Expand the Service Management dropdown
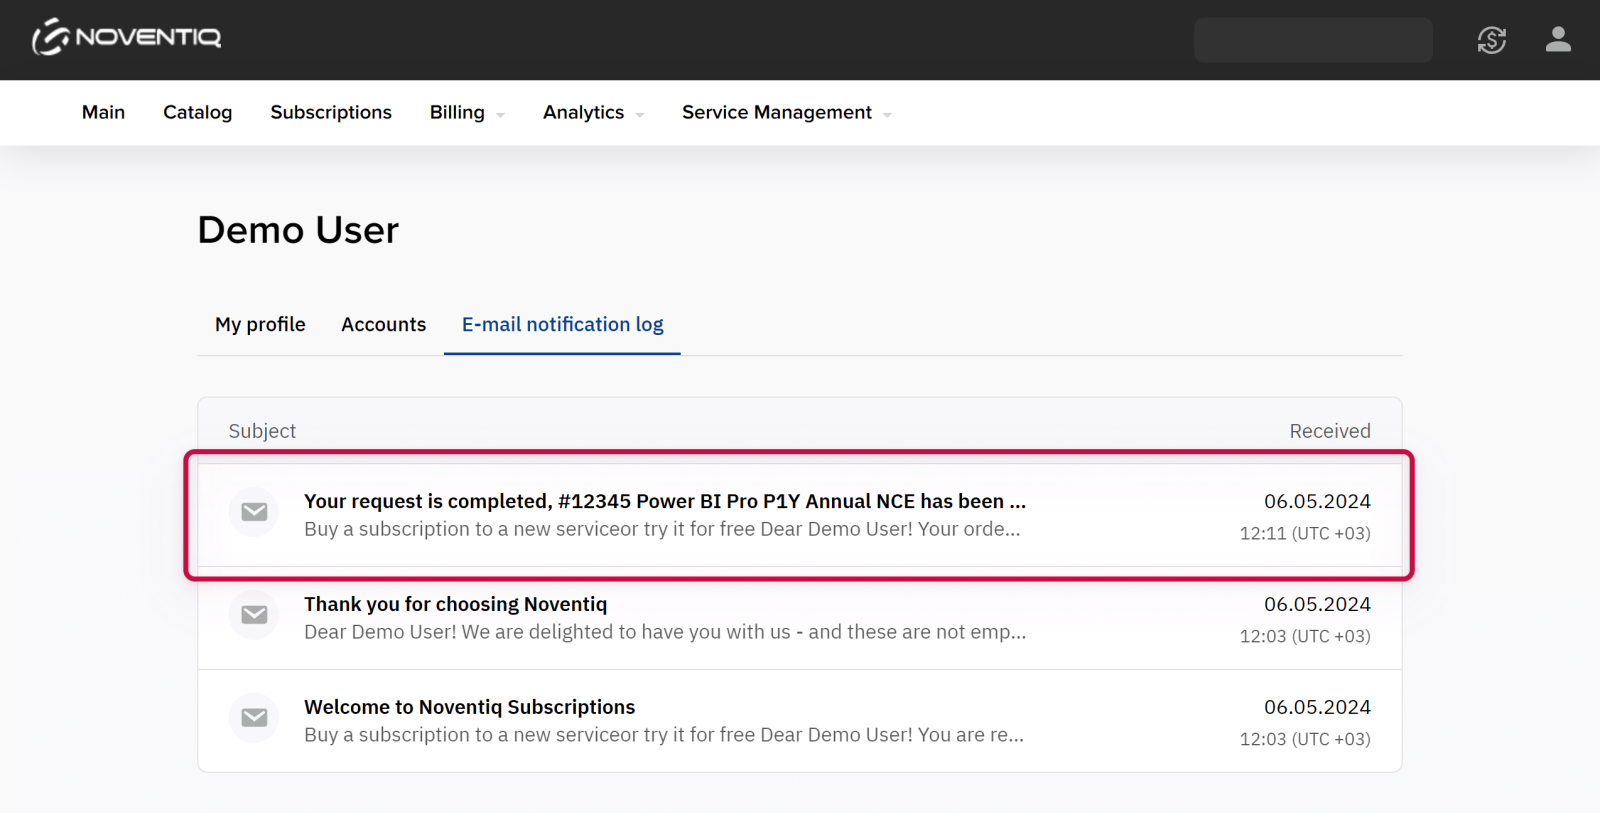The height and width of the screenshot is (813, 1600). point(785,113)
